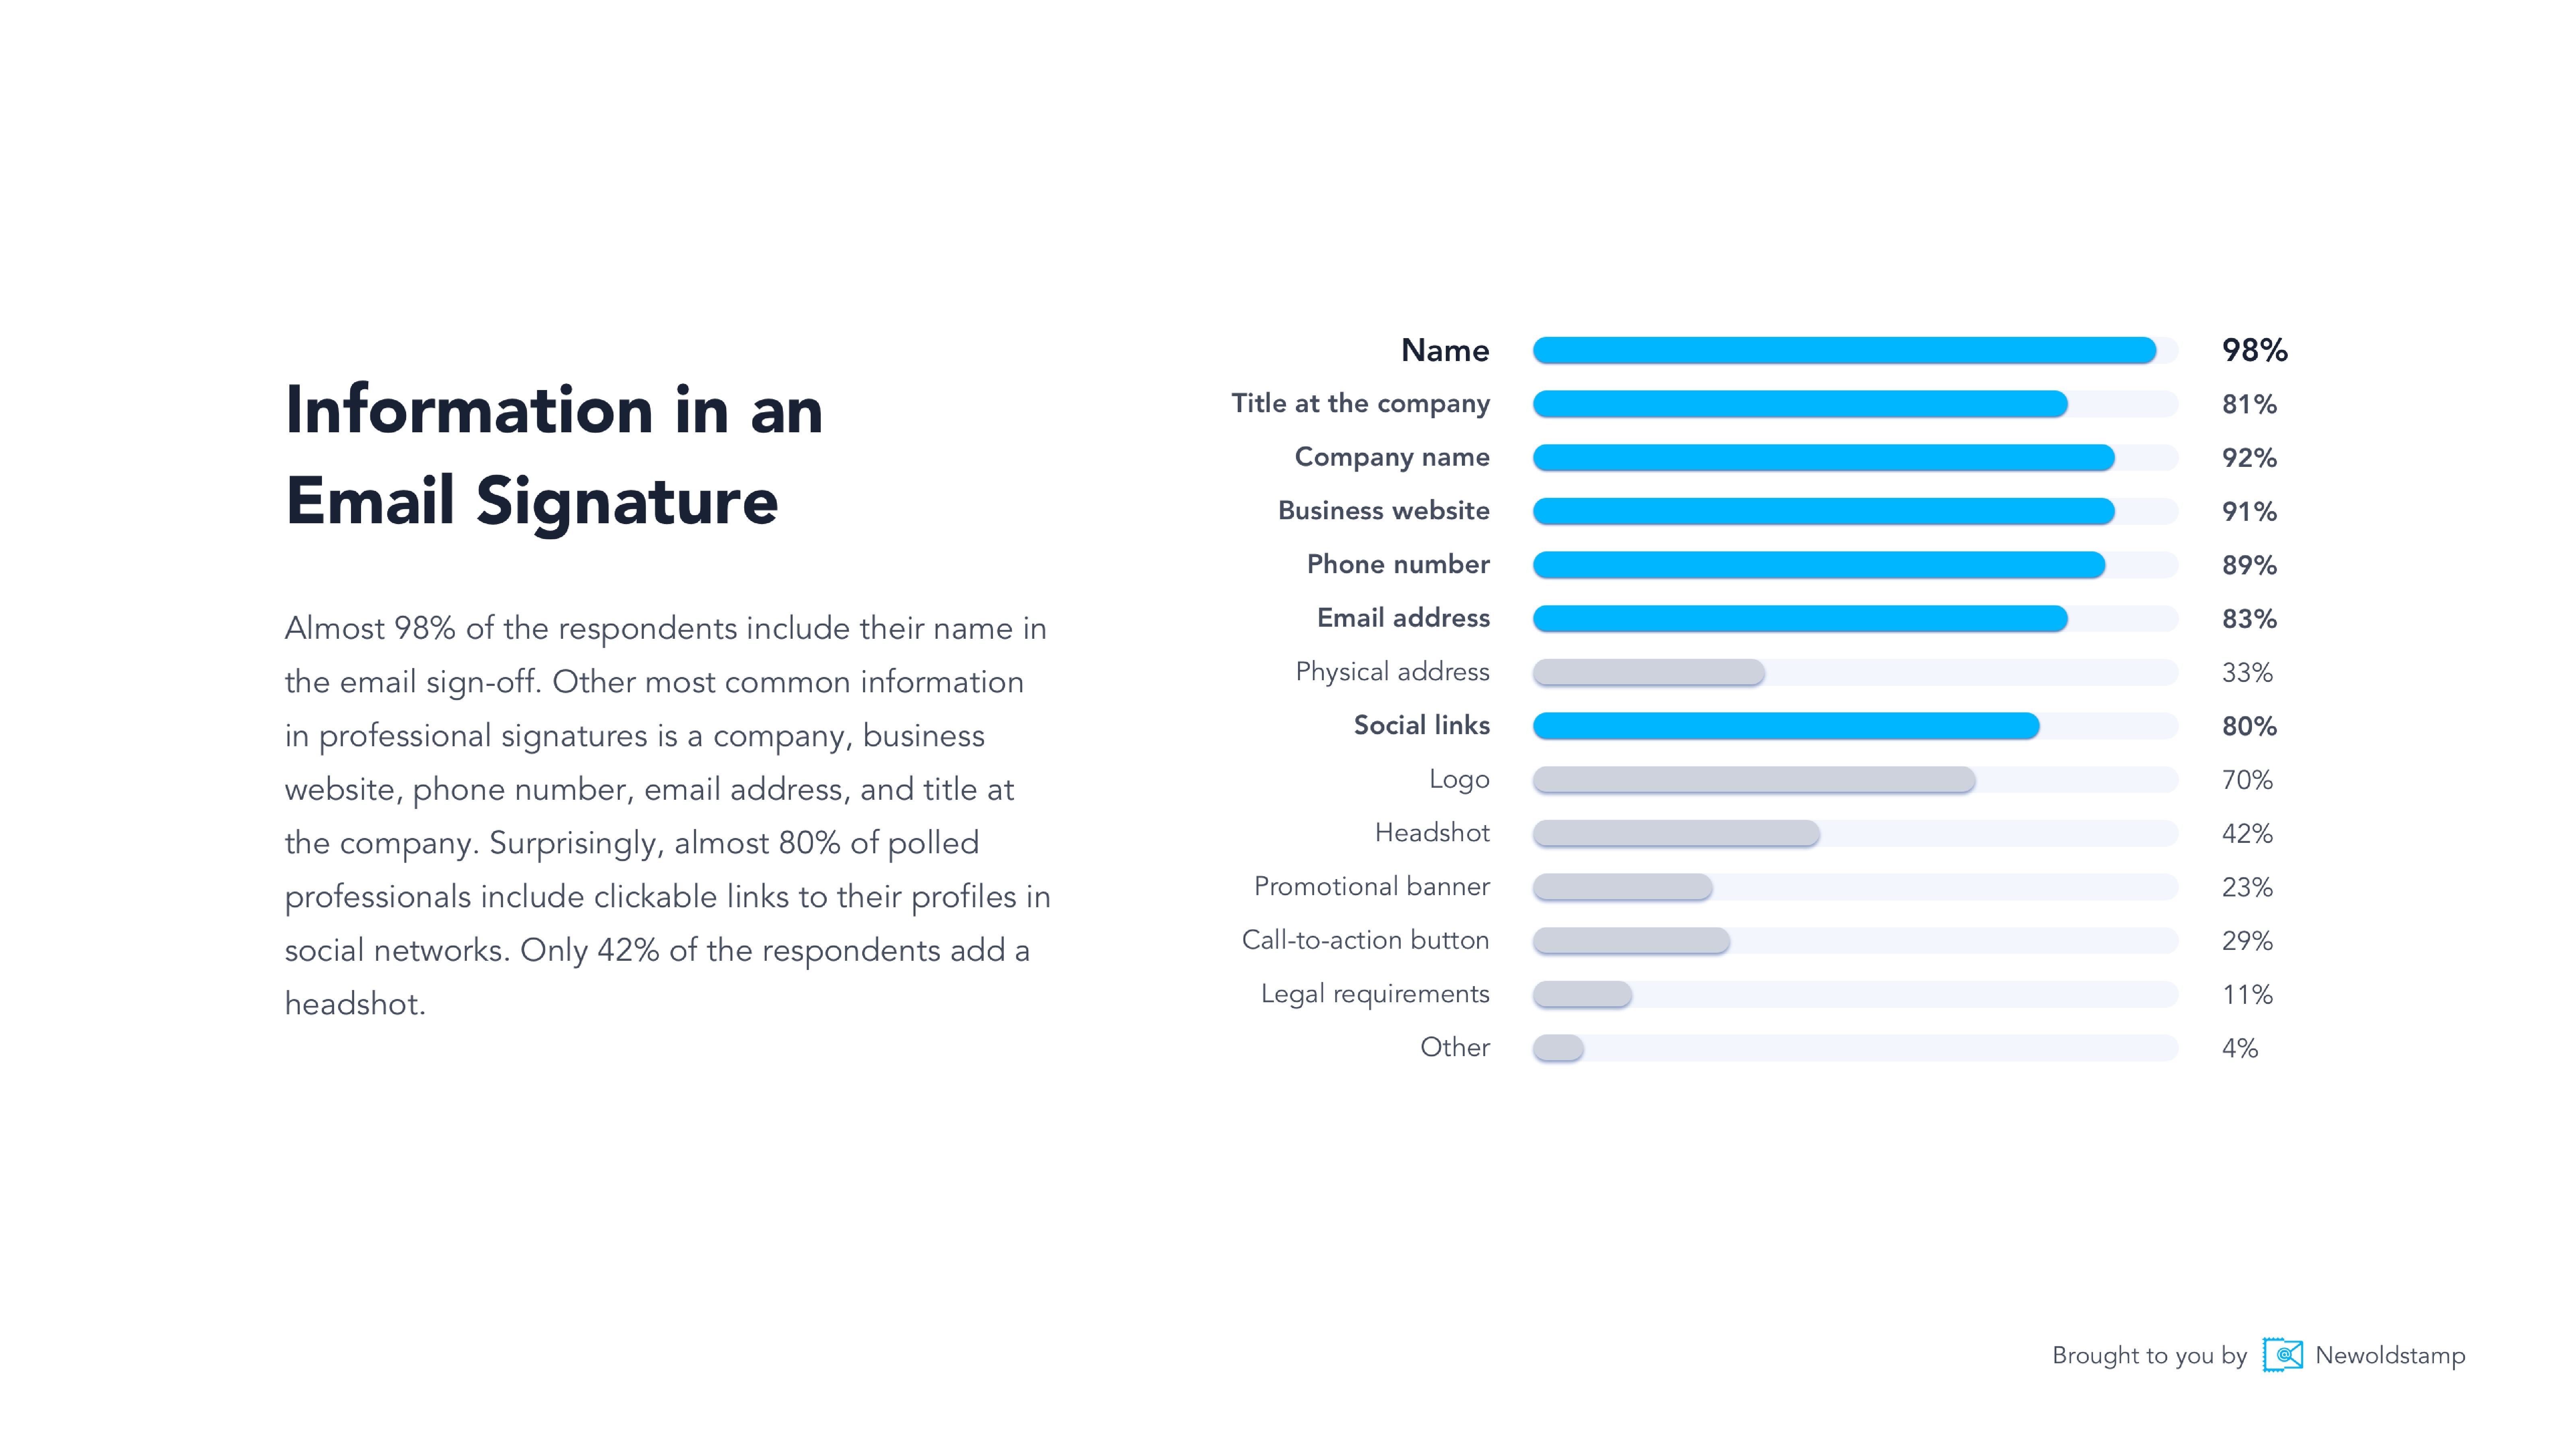The width and height of the screenshot is (2576, 1449).
Task: Select the Title at the company bar
Action: [x=1799, y=404]
